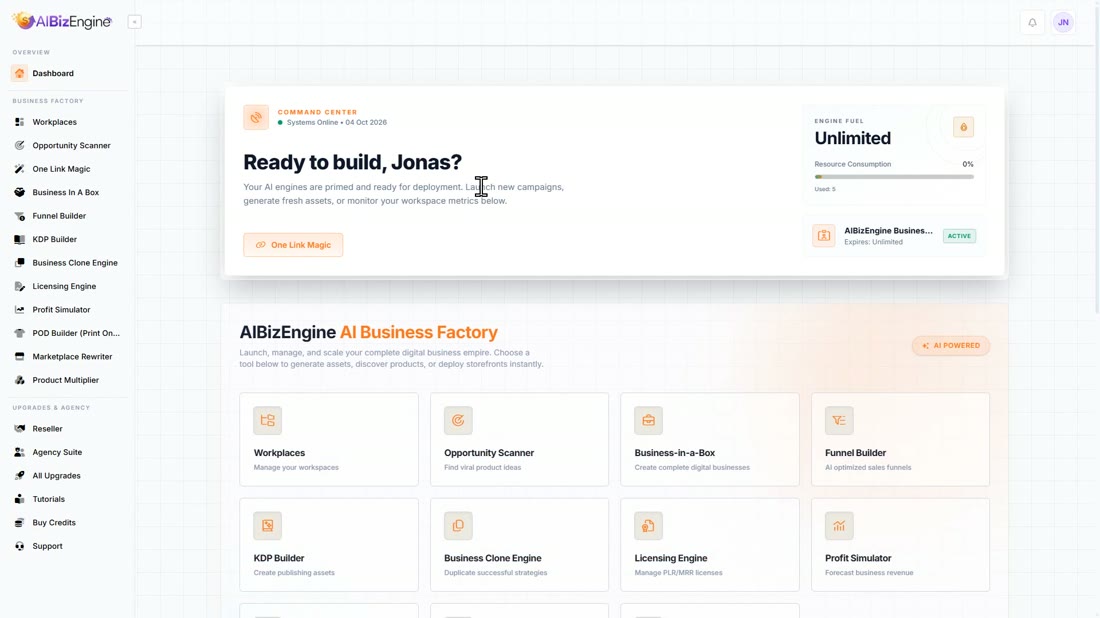1100x618 pixels.
Task: Click the 'Used: 5' label
Action: click(825, 189)
